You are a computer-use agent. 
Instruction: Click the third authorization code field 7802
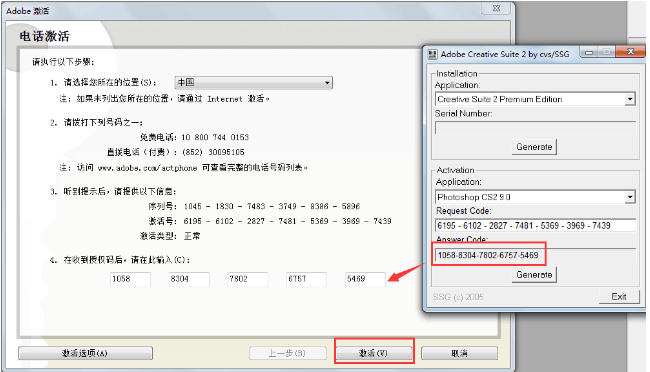(248, 279)
